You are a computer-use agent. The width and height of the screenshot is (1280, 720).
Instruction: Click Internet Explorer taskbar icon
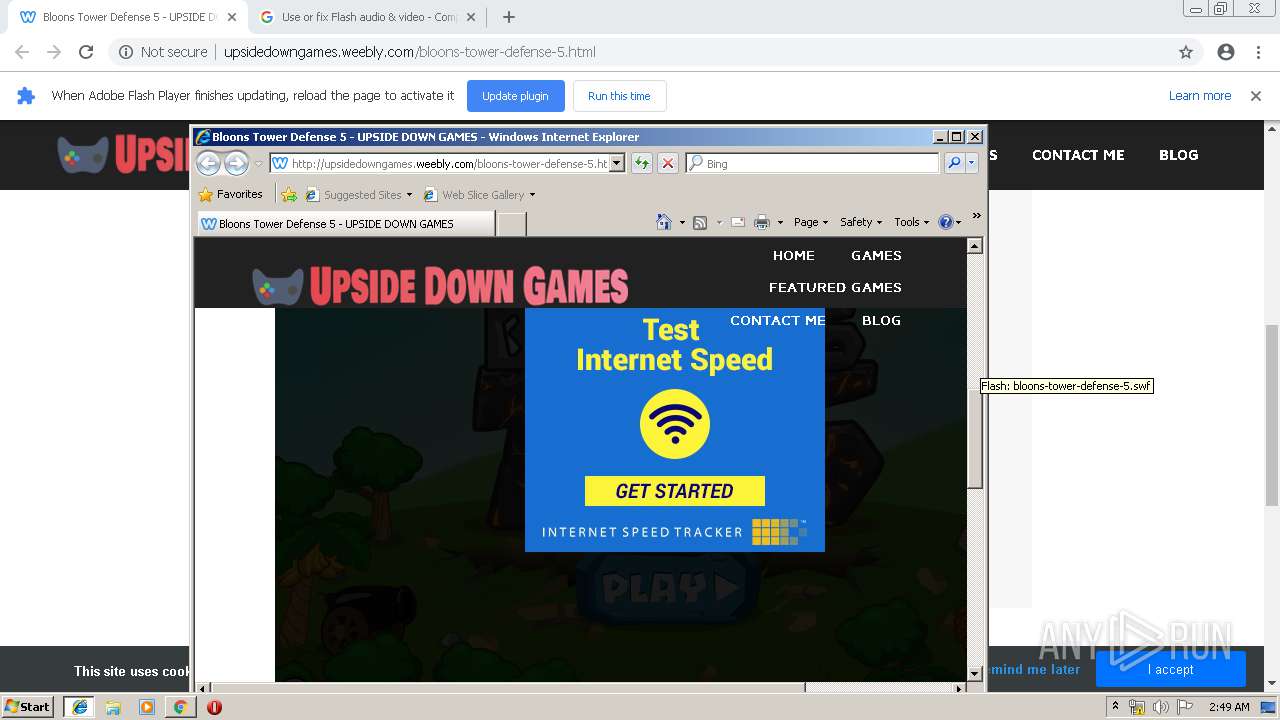click(x=79, y=707)
